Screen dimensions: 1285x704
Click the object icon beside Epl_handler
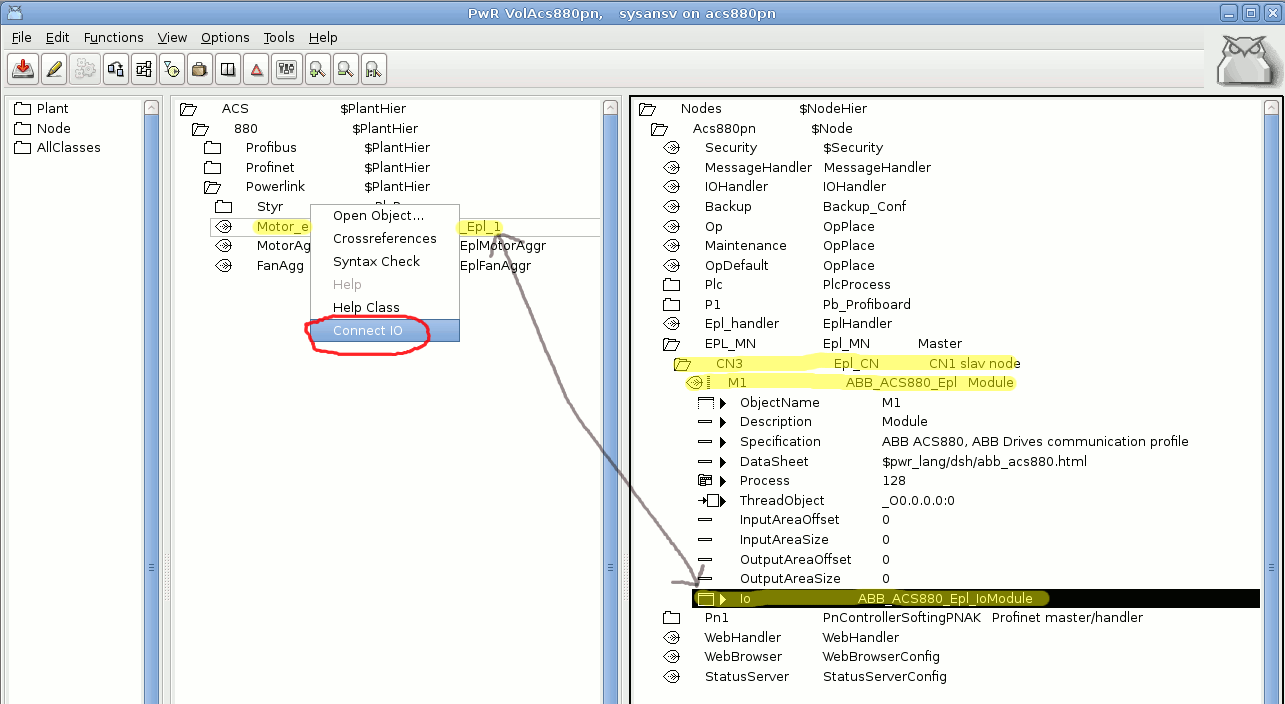tap(672, 324)
